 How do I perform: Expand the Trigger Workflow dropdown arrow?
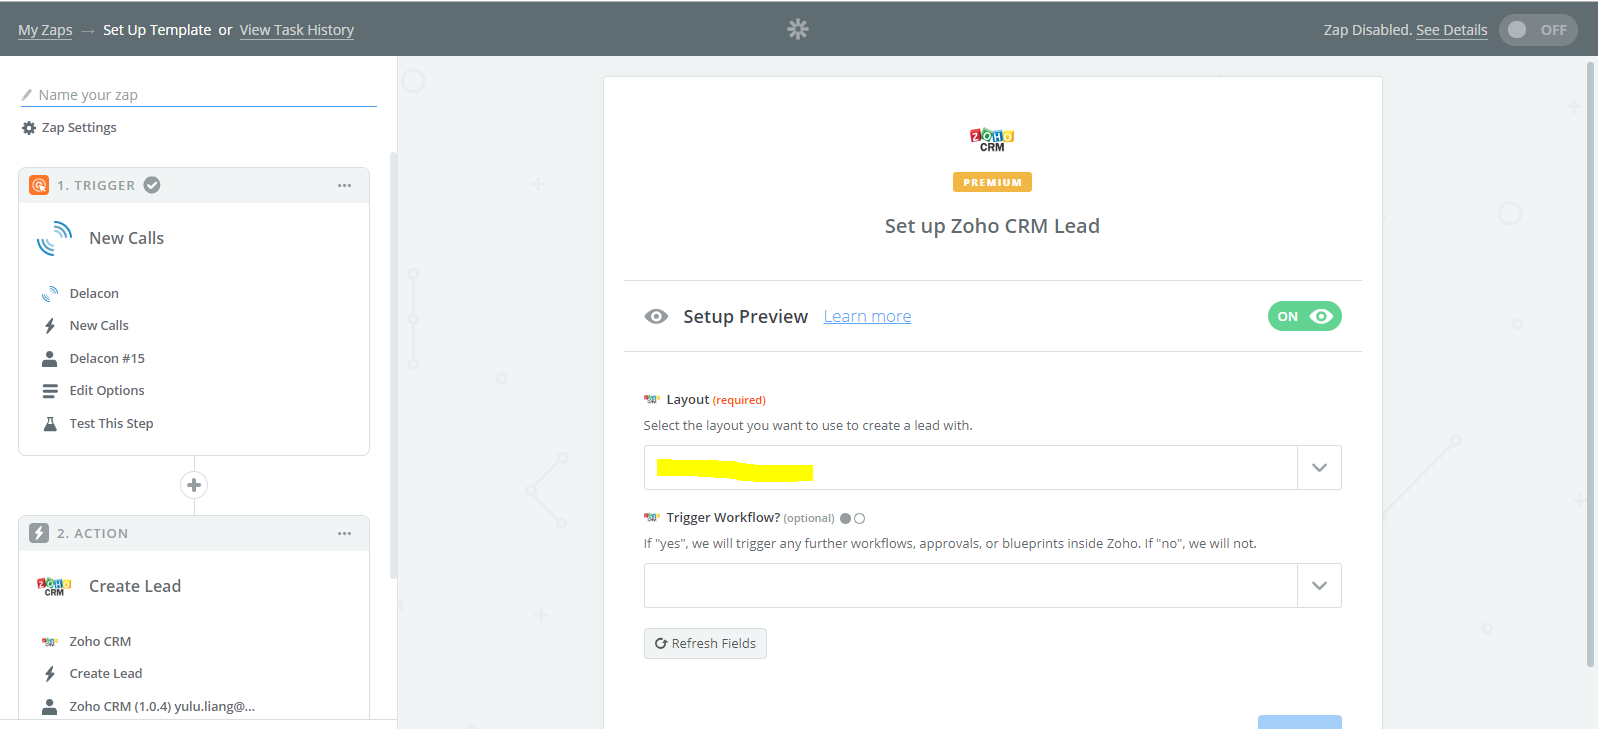point(1319,585)
